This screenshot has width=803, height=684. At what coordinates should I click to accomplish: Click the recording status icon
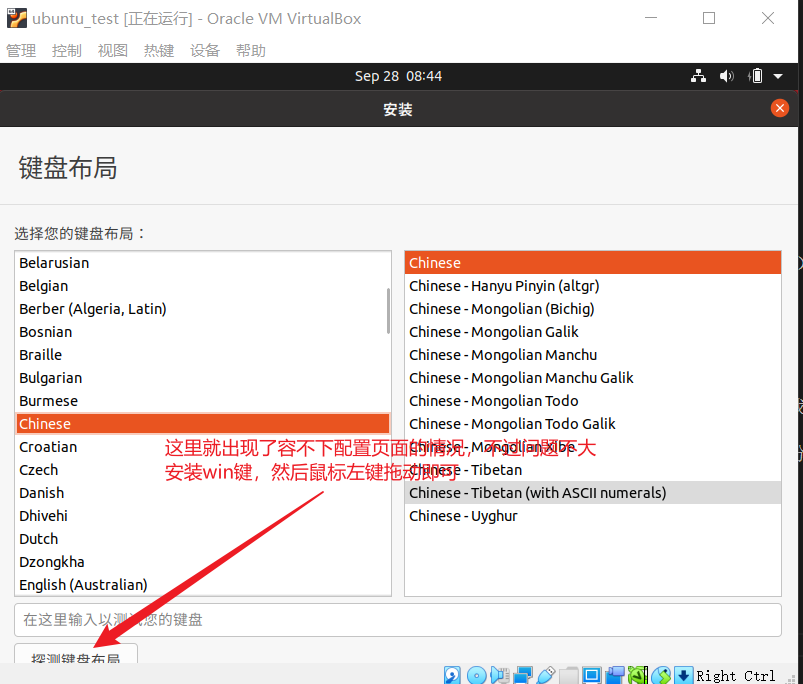pos(615,675)
